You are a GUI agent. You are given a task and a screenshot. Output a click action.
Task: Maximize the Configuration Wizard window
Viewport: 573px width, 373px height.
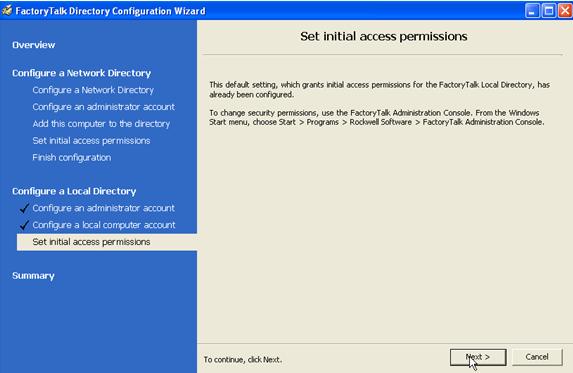click(x=549, y=11)
